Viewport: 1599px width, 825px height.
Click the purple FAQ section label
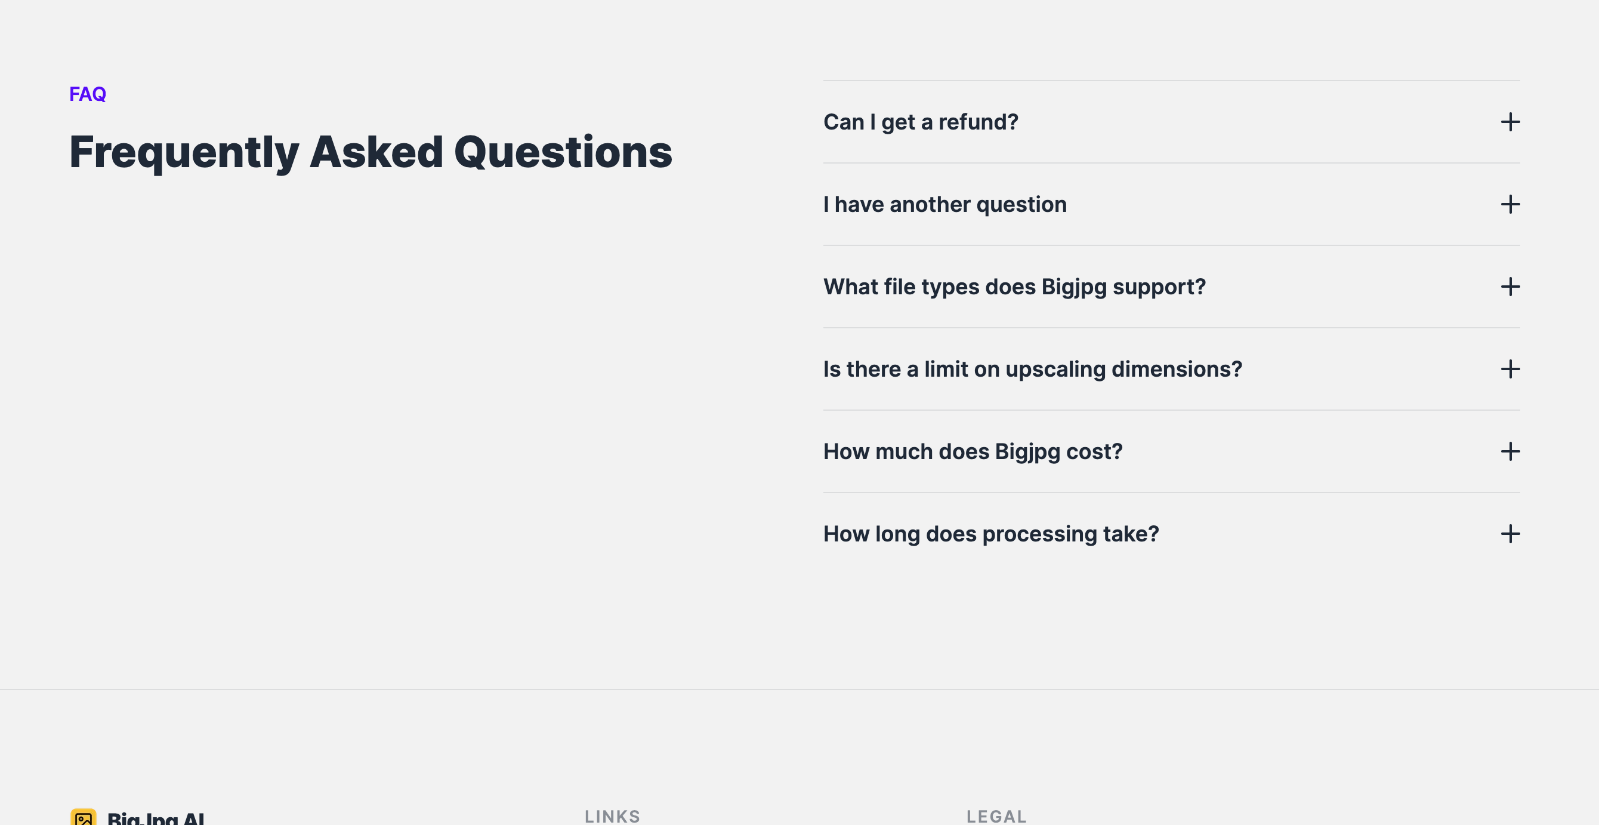click(x=87, y=94)
